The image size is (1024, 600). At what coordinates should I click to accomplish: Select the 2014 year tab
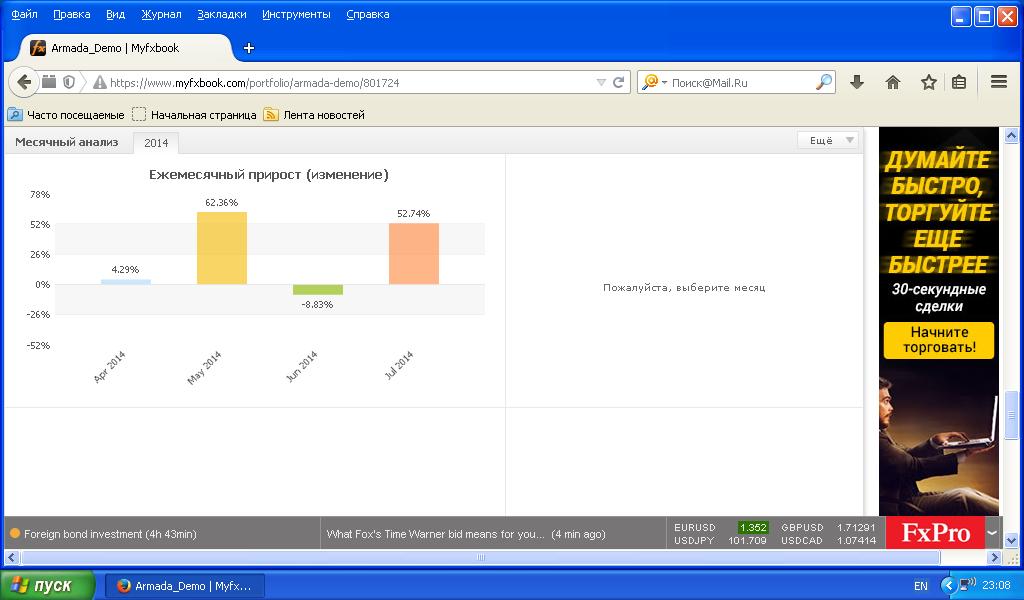pyautogui.click(x=156, y=143)
